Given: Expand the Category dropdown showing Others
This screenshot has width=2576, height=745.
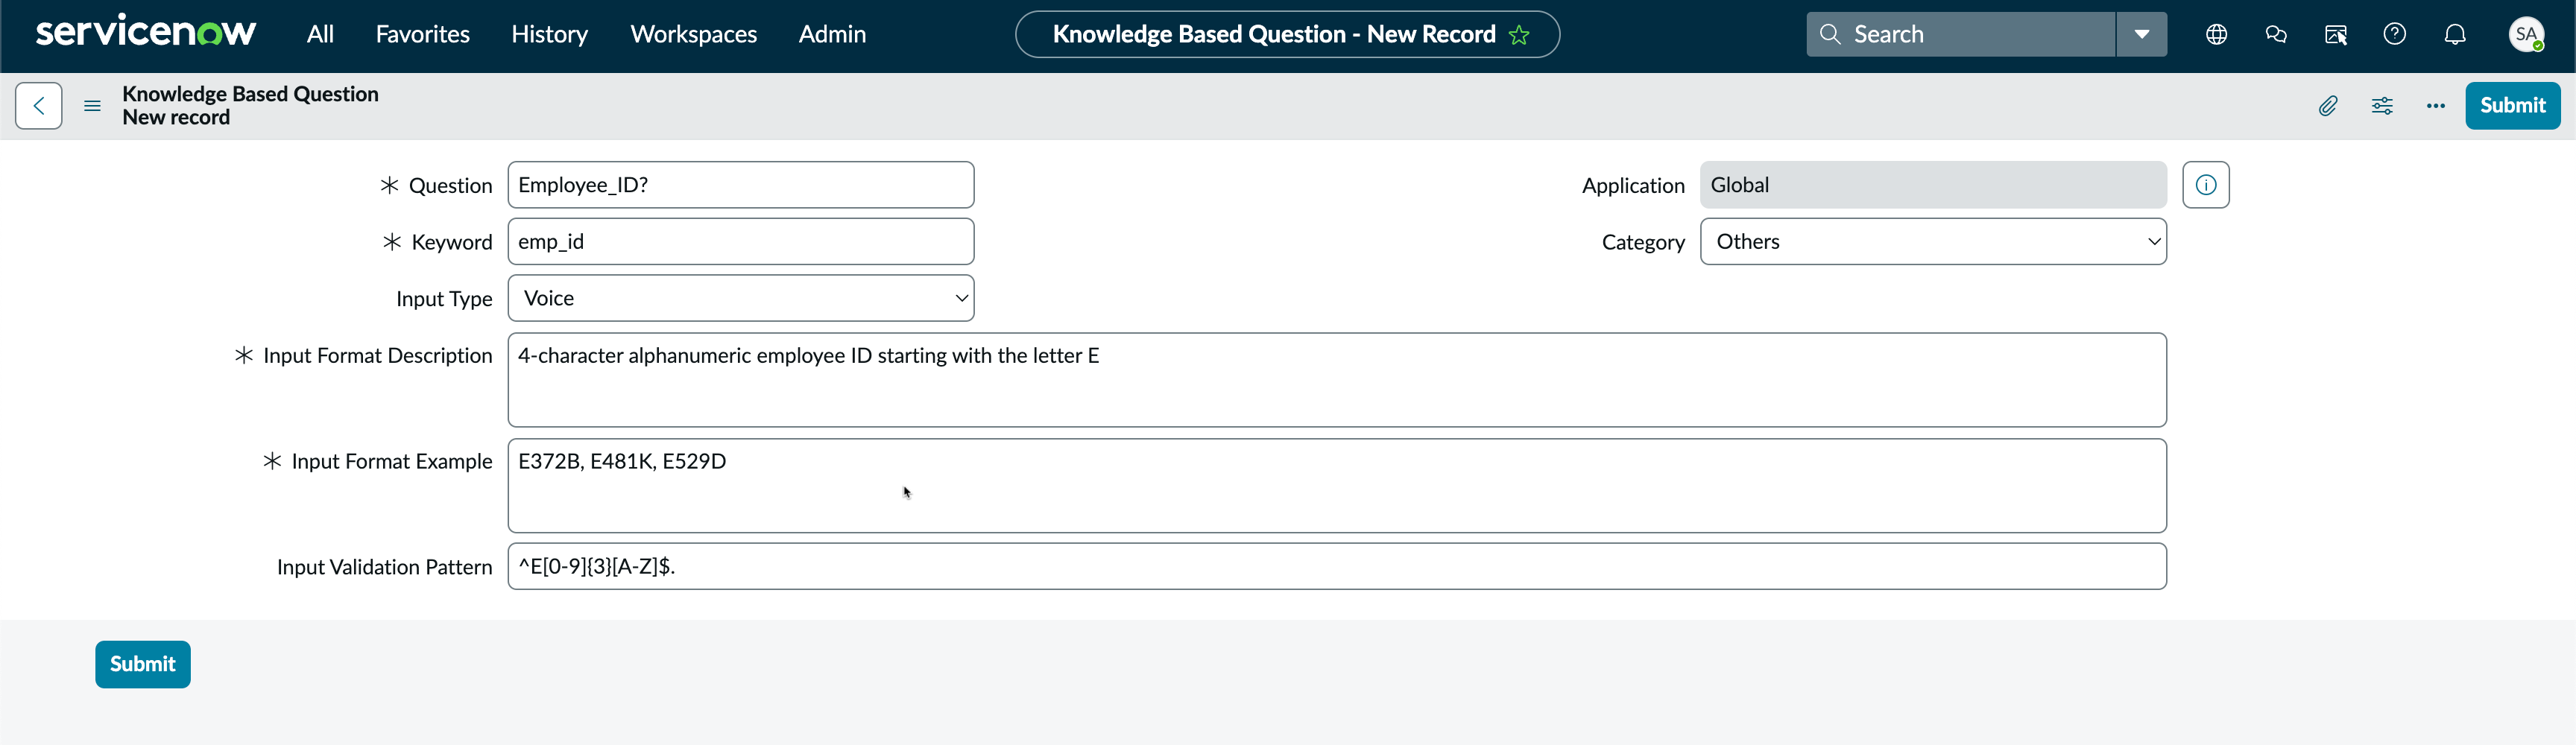Looking at the screenshot, I should [1933, 242].
